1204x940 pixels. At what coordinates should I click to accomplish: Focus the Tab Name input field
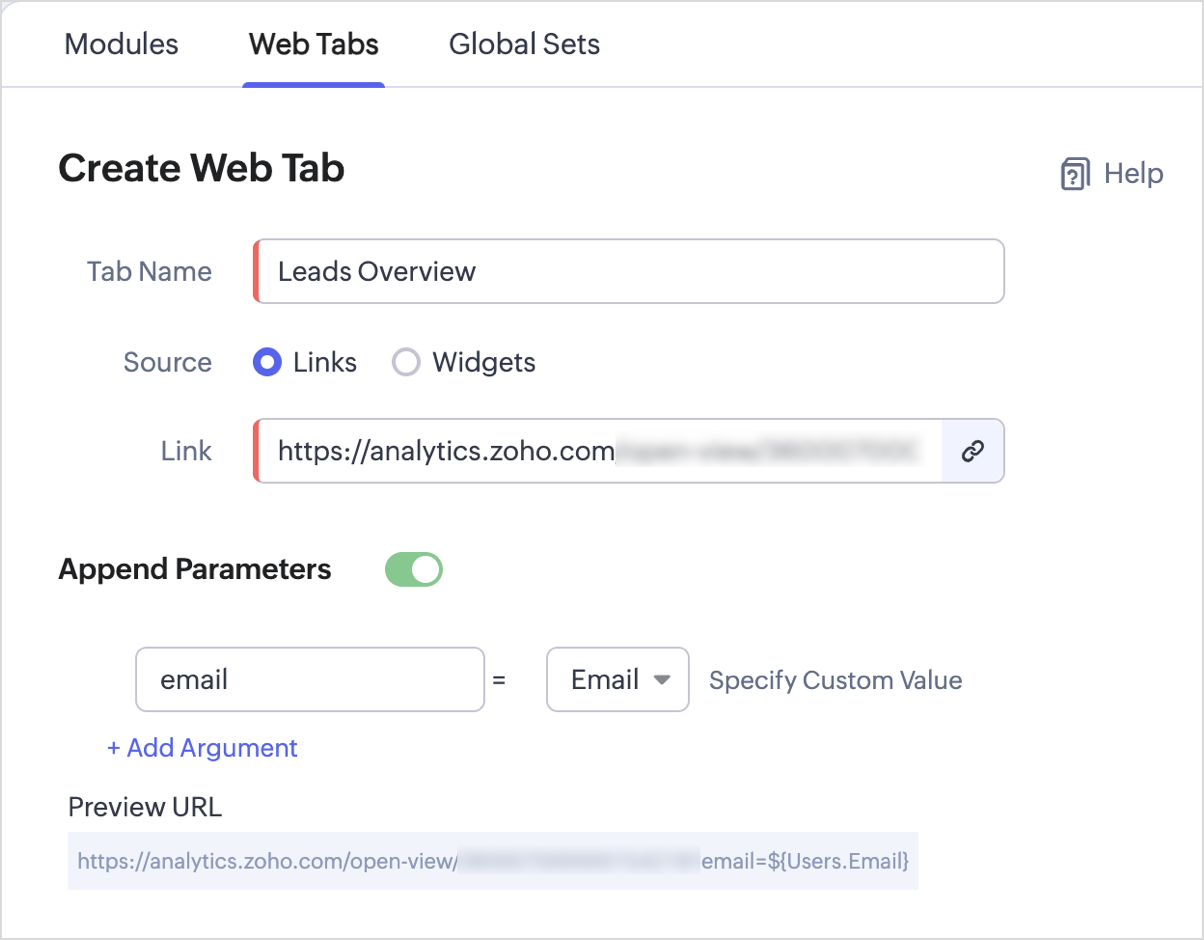coord(630,271)
